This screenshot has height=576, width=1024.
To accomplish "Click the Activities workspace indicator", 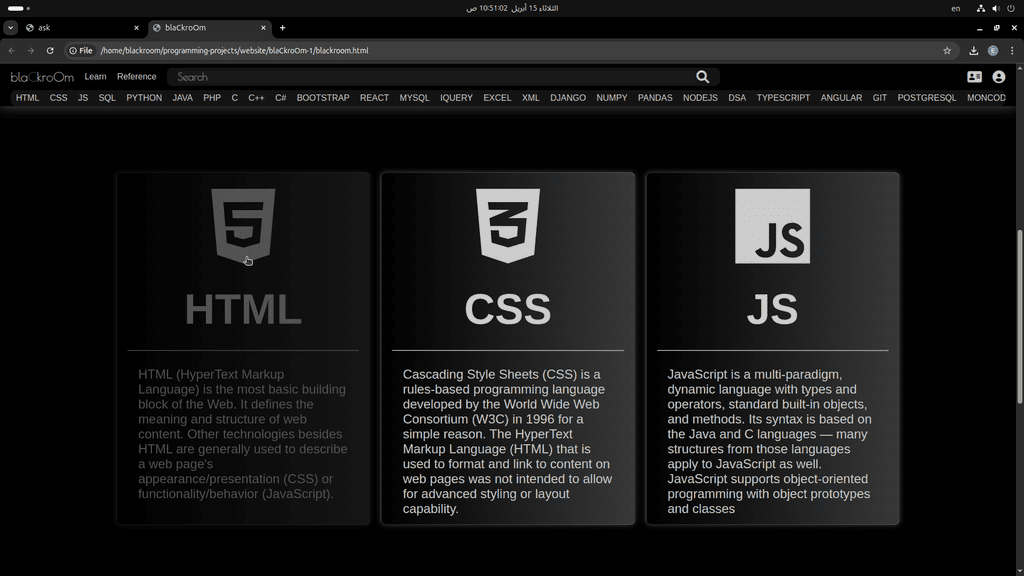I will click(x=18, y=8).
